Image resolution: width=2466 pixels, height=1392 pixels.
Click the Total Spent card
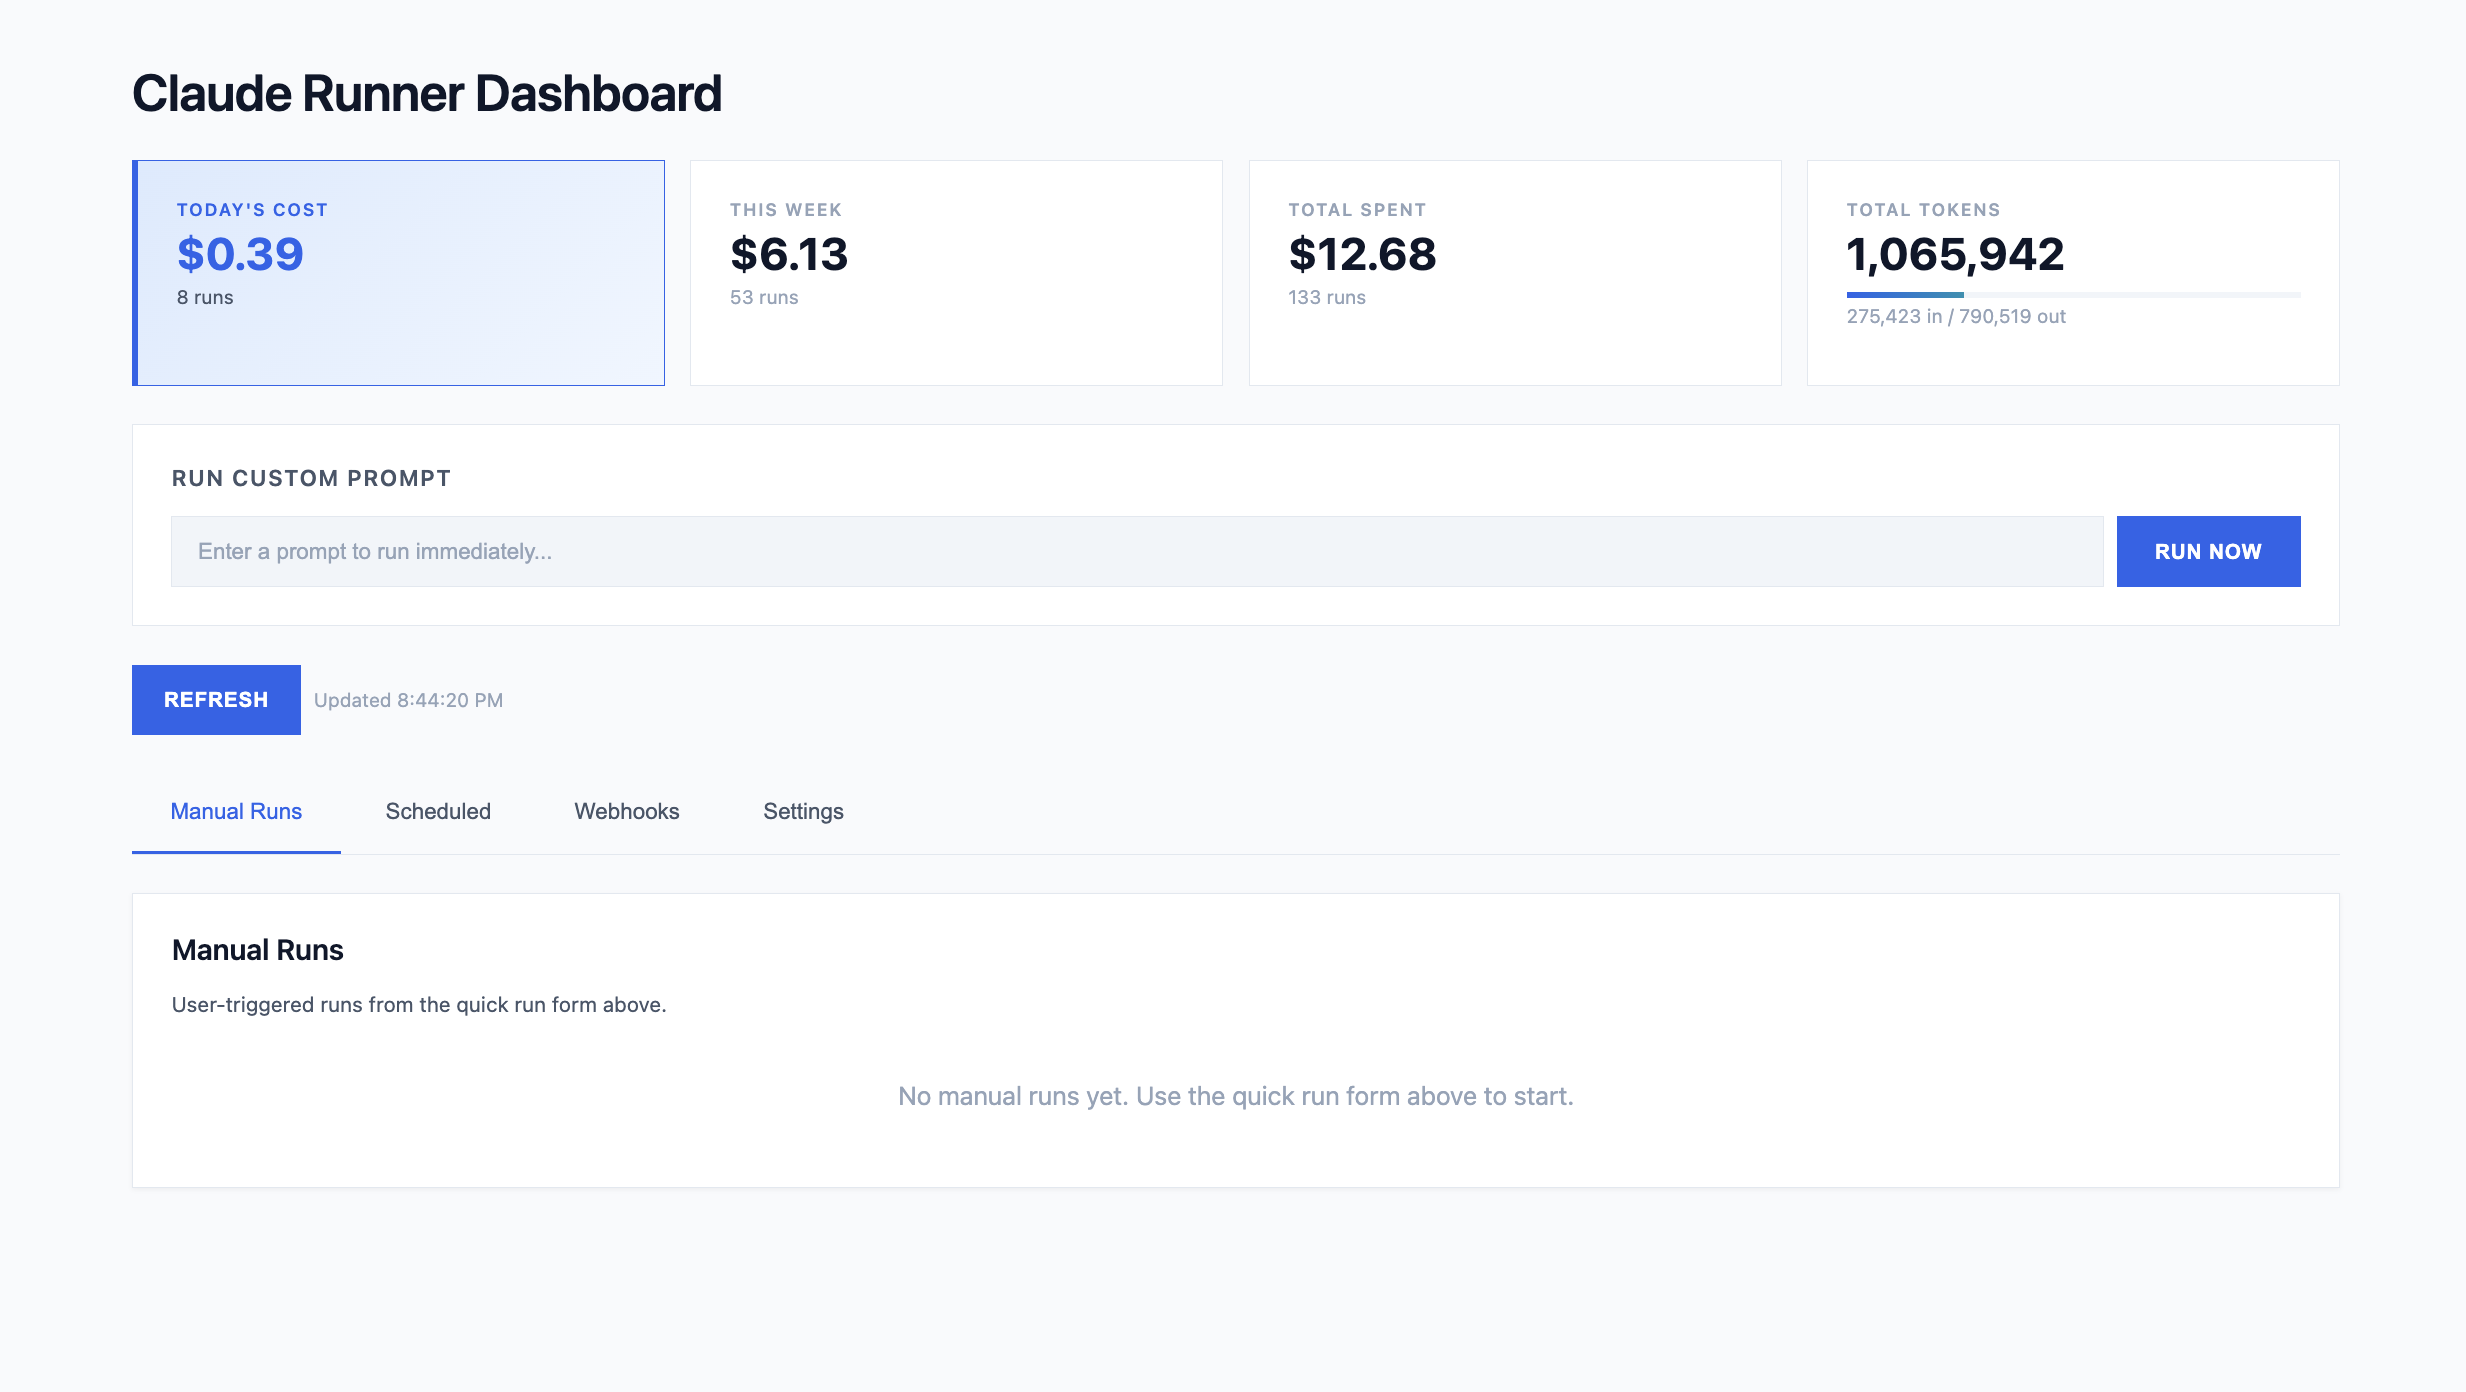(1514, 272)
